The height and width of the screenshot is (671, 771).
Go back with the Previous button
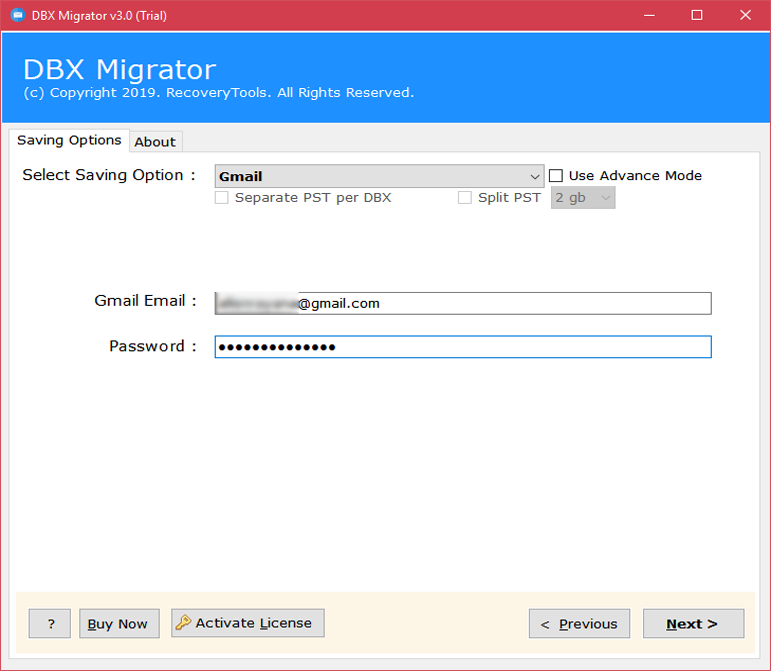tap(579, 623)
